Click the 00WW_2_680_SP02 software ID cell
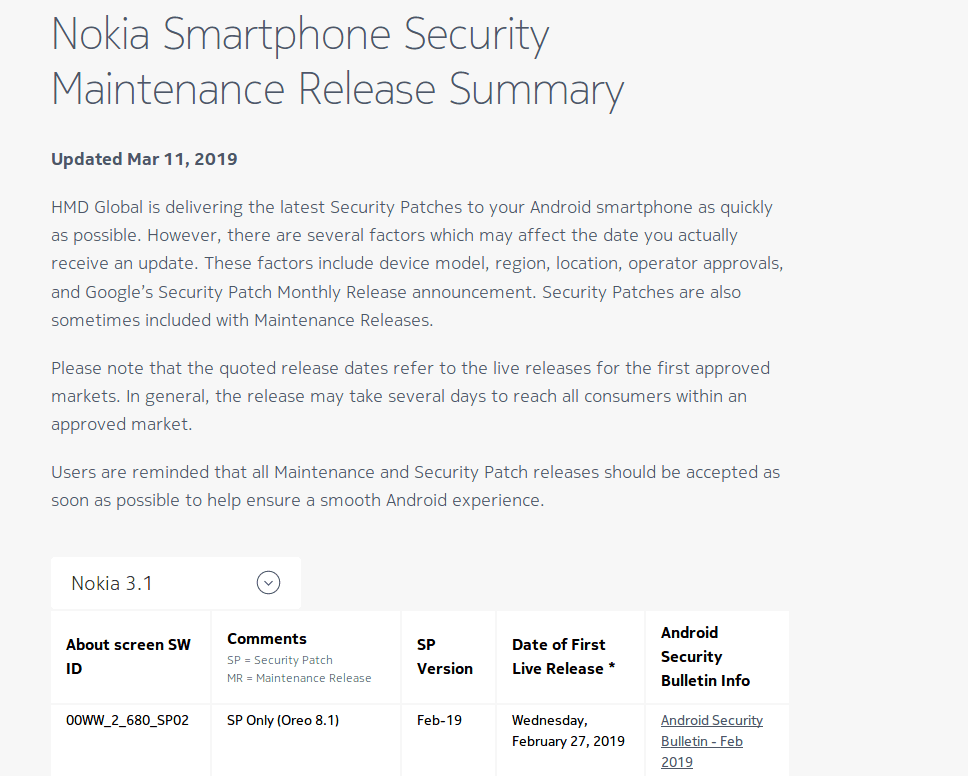Viewport: 968px width, 776px height. pos(127,720)
